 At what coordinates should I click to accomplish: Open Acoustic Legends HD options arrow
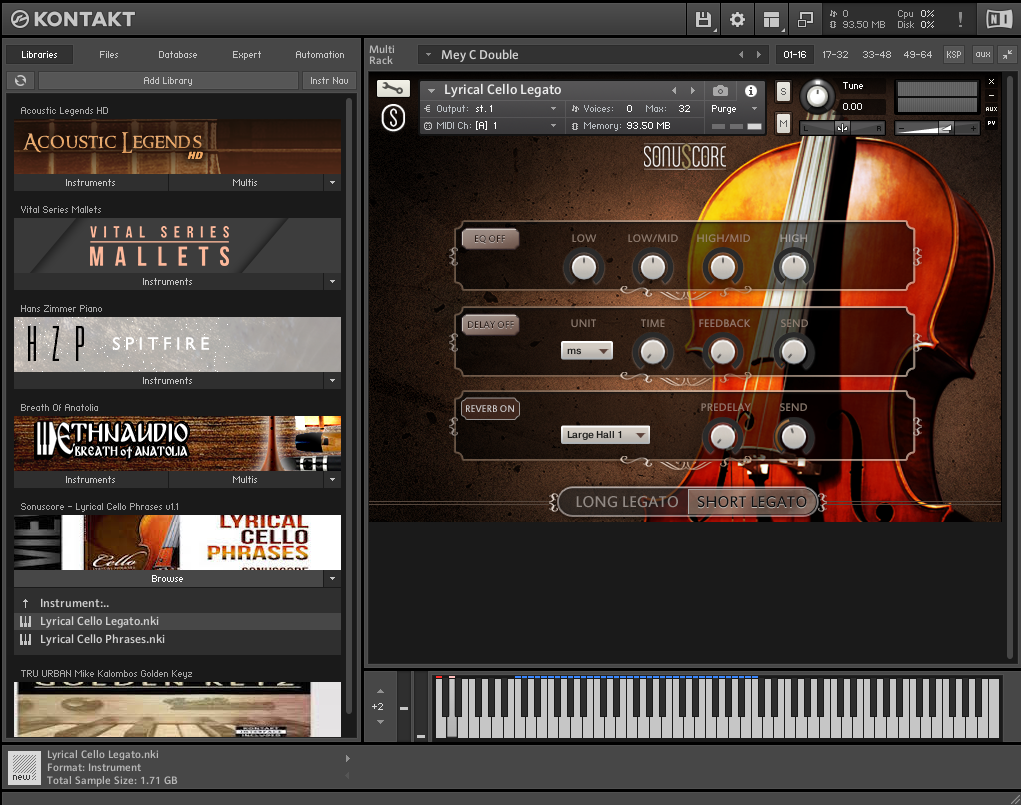click(332, 182)
